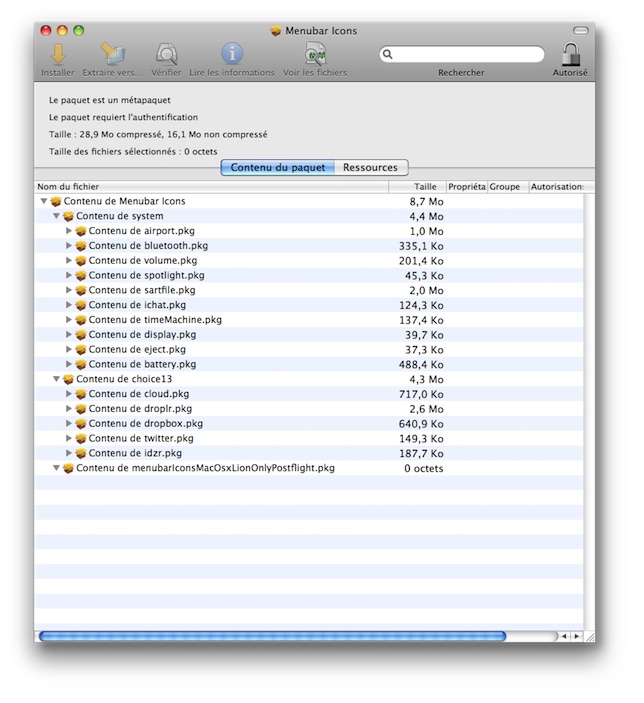Image resolution: width=644 pixels, height=703 pixels.
Task: Click the Voir les fichiers icon
Action: 315,54
